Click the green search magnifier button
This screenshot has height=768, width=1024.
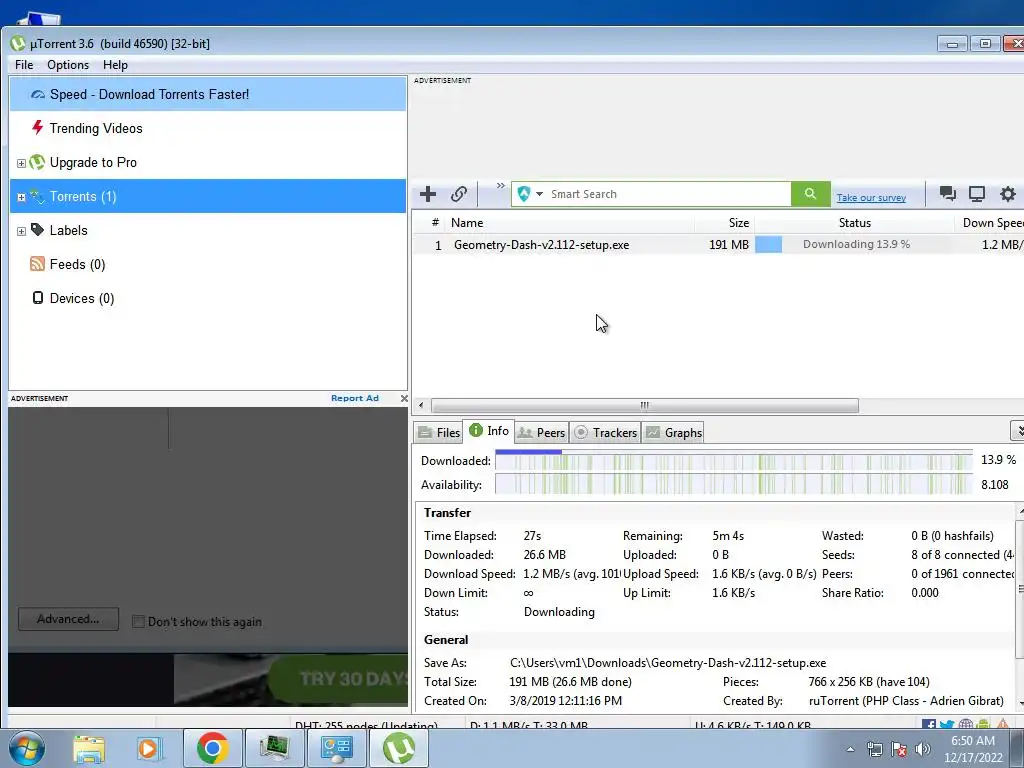[810, 194]
